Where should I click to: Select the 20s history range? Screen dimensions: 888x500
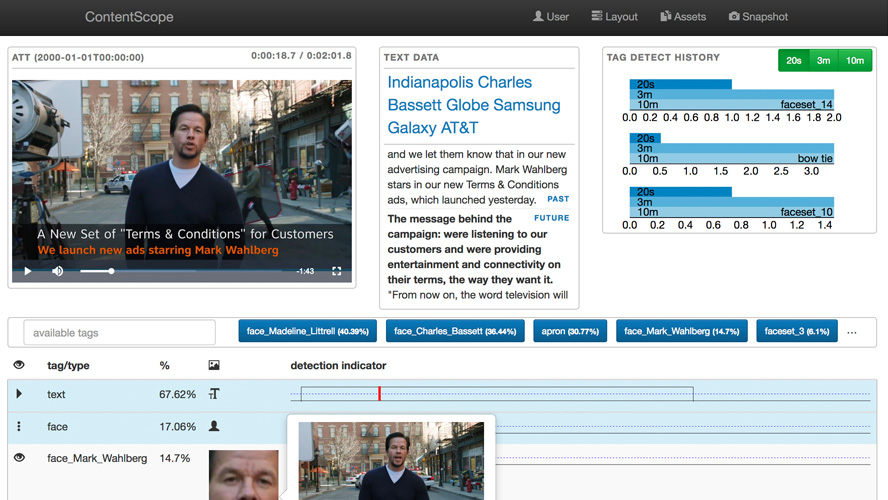click(793, 60)
